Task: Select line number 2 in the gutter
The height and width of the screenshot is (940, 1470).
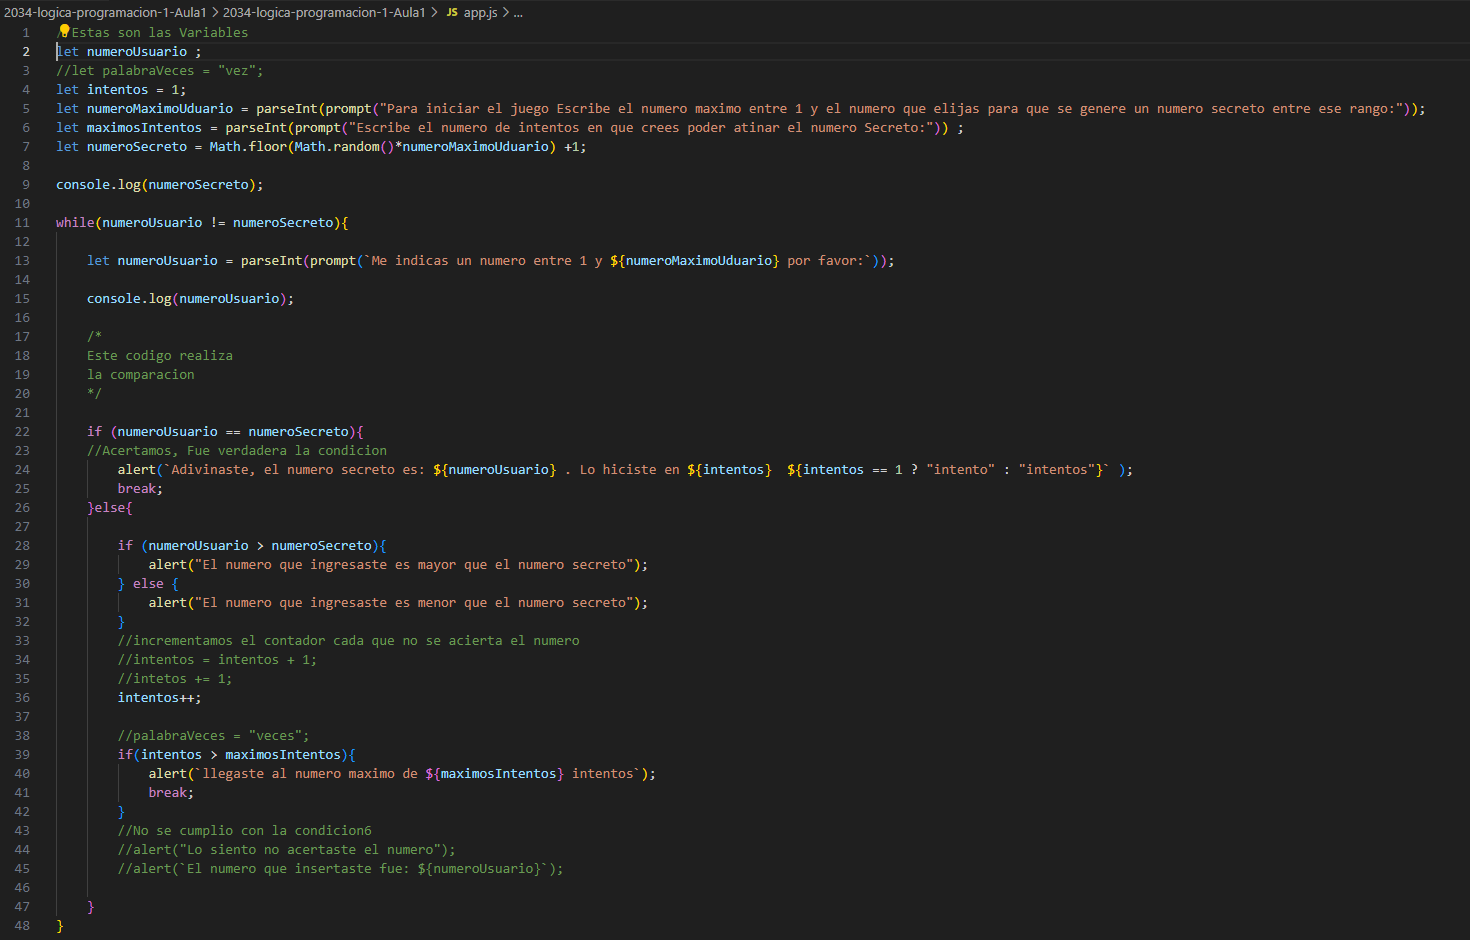Action: 26,51
